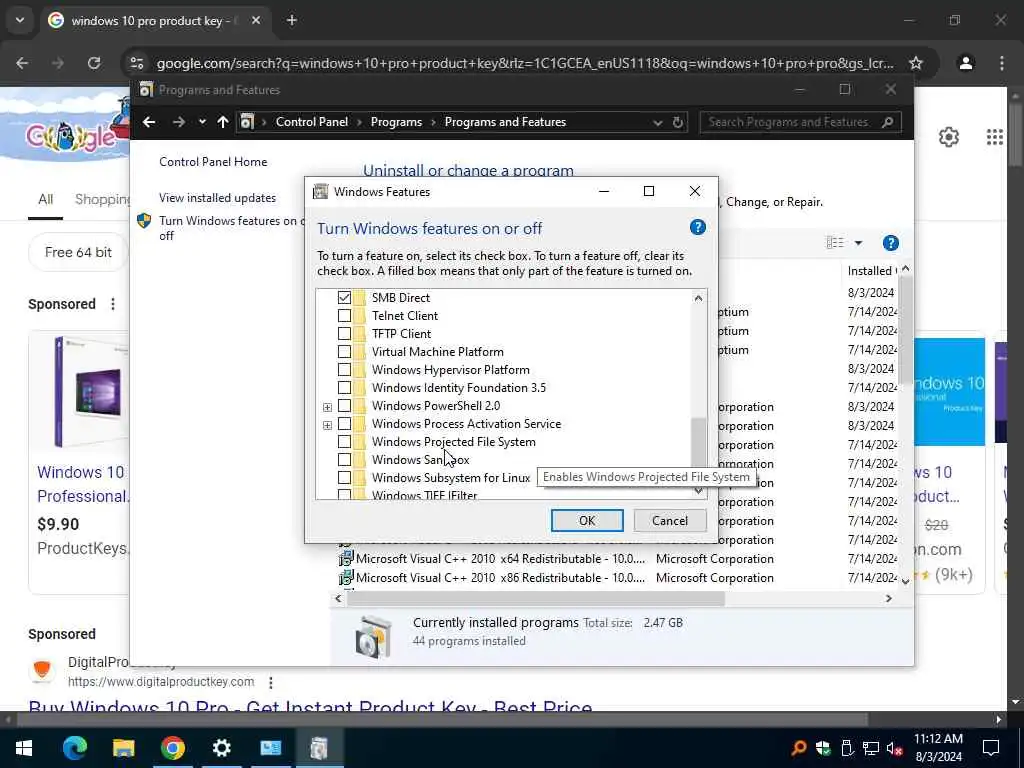Click Chrome reload page button
Viewport: 1024px width, 768px height.
pyautogui.click(x=94, y=63)
